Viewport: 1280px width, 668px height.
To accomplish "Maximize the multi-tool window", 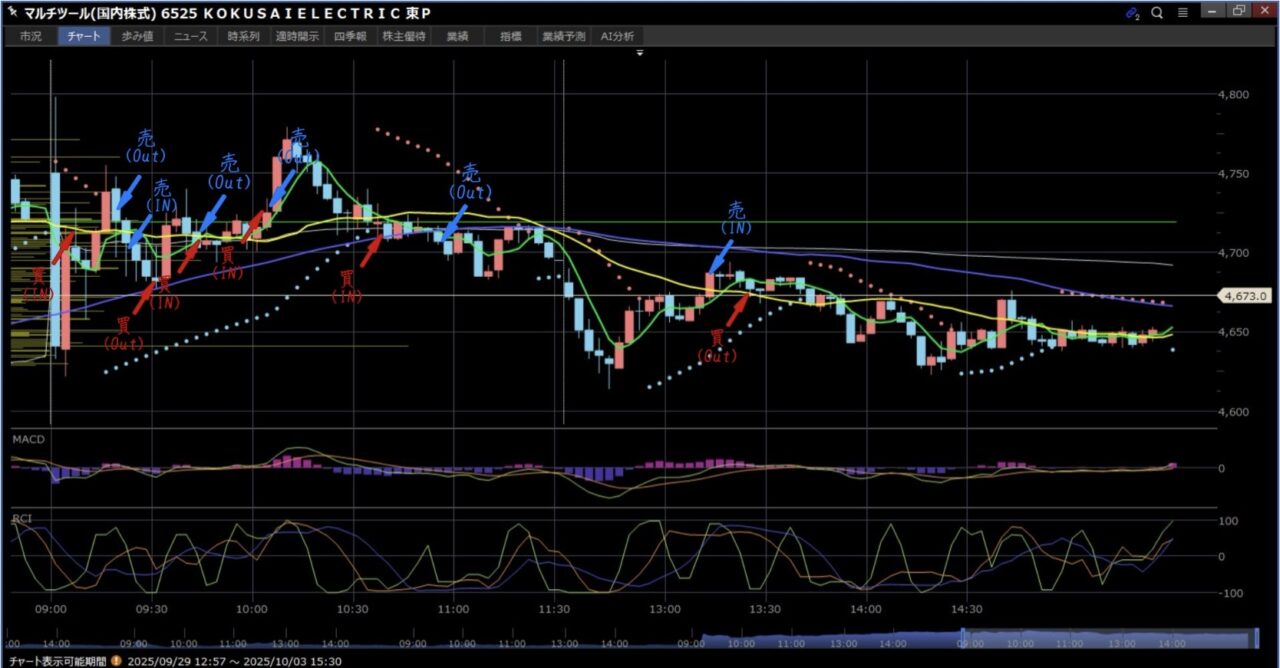I will click(x=1239, y=12).
